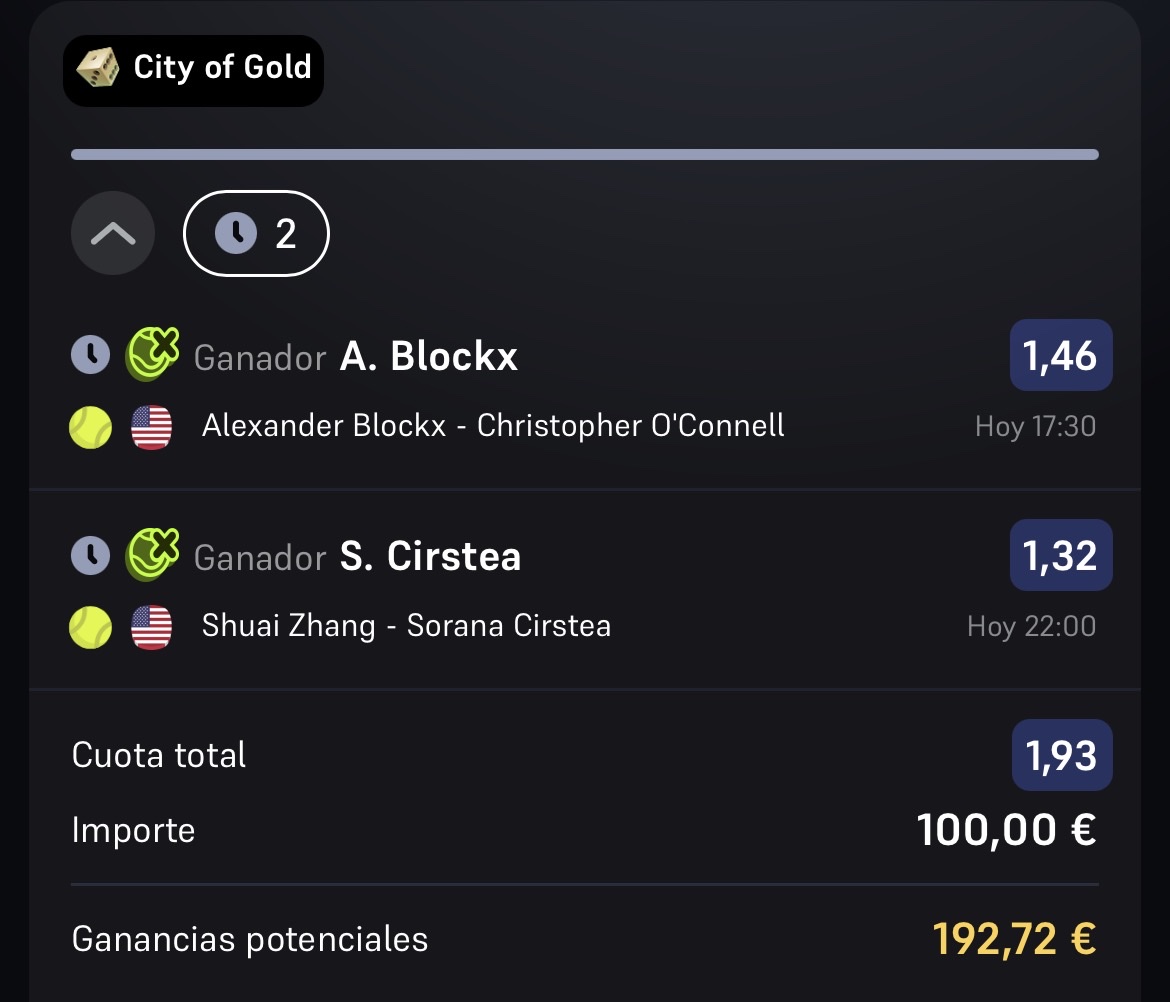Click the 100,00 € stake amount

click(1007, 830)
